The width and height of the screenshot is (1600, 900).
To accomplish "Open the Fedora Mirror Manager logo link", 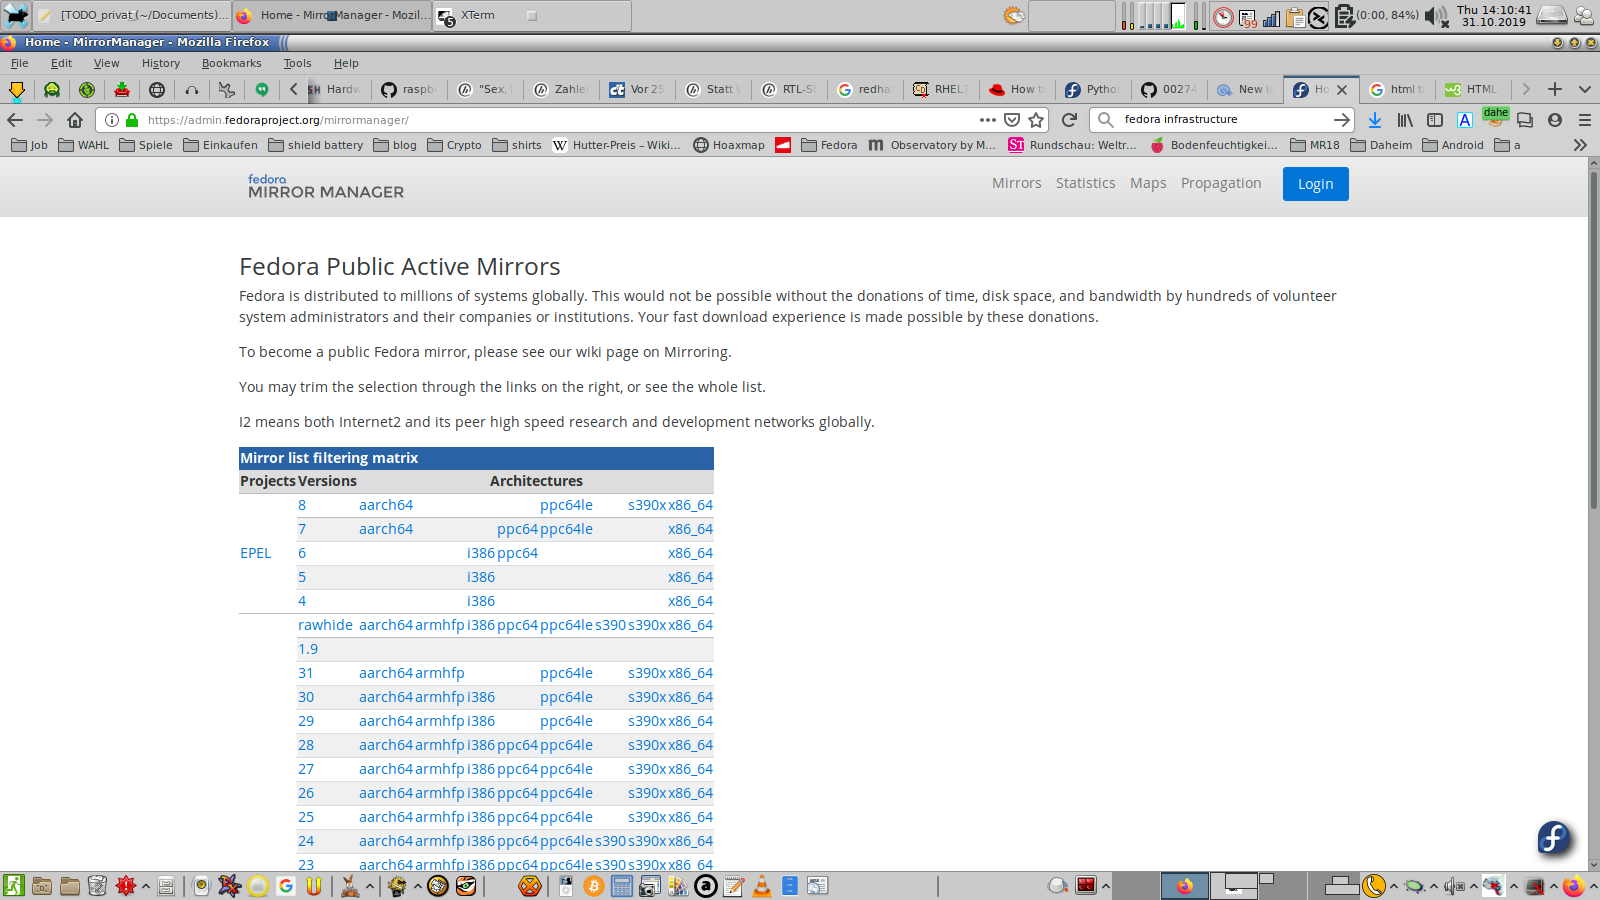I will pyautogui.click(x=326, y=186).
